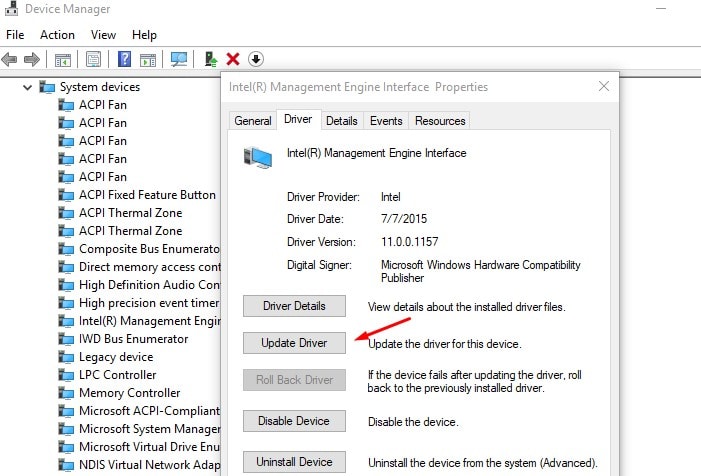Click the 'Digital Signer:' label
The width and height of the screenshot is (701, 476).
click(x=319, y=265)
